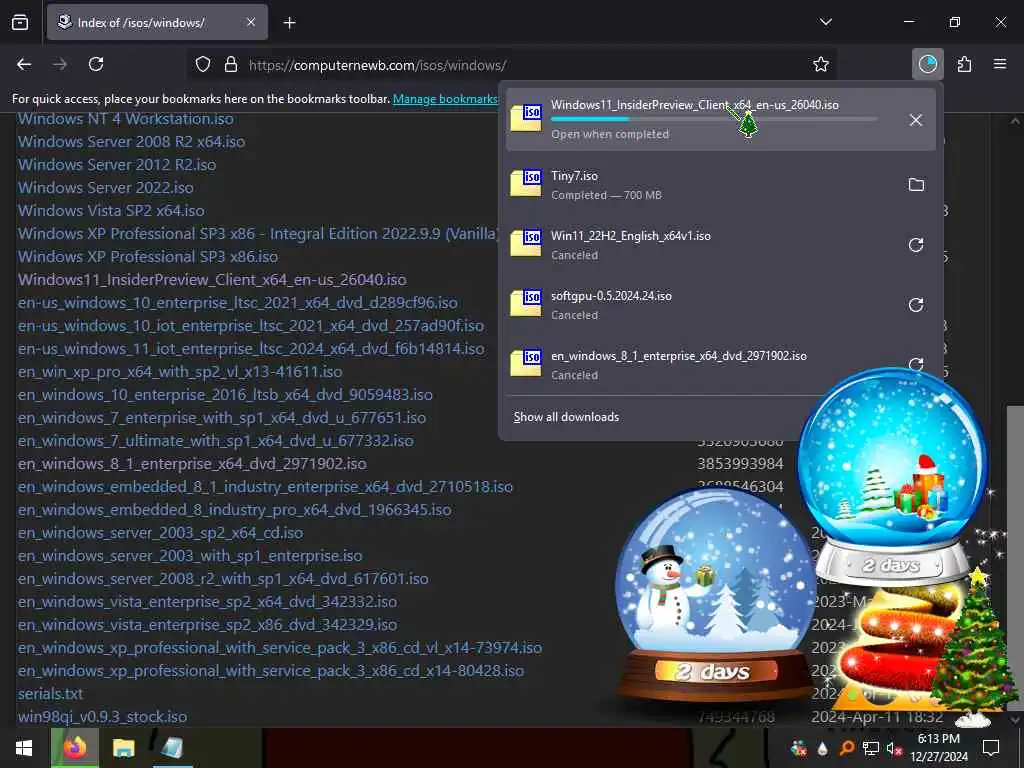Open the Windows11_InsiderPreview_Client page link

click(x=212, y=280)
